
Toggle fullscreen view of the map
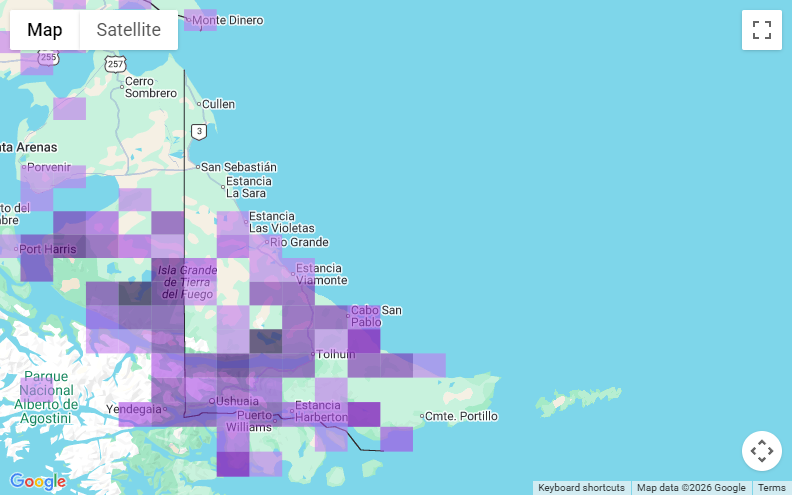[x=761, y=30]
